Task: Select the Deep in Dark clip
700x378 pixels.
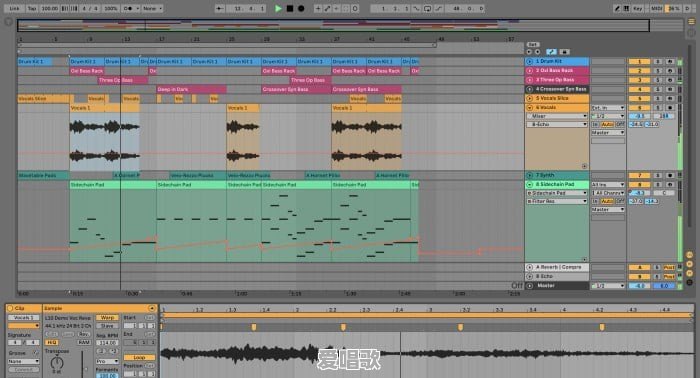Action: tap(192, 89)
